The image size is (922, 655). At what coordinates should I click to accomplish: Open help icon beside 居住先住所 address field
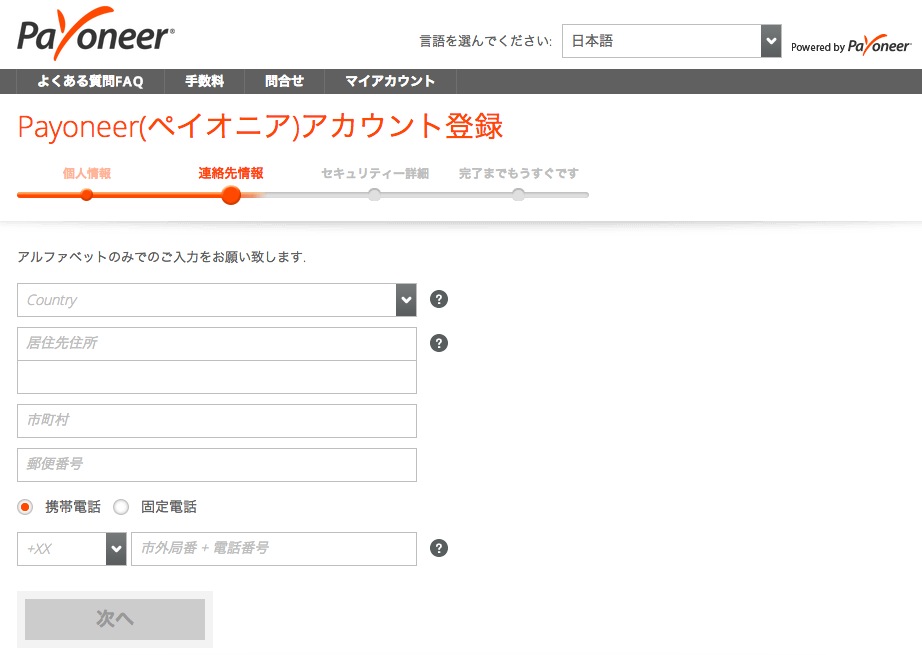pyautogui.click(x=439, y=343)
